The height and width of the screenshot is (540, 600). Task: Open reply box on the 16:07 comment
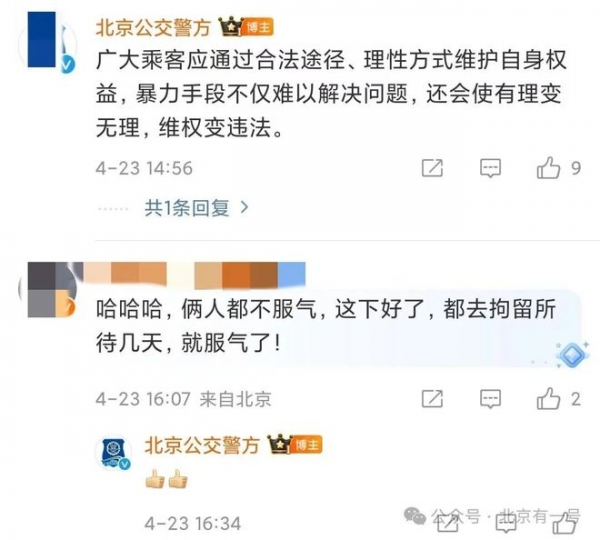pyautogui.click(x=490, y=399)
